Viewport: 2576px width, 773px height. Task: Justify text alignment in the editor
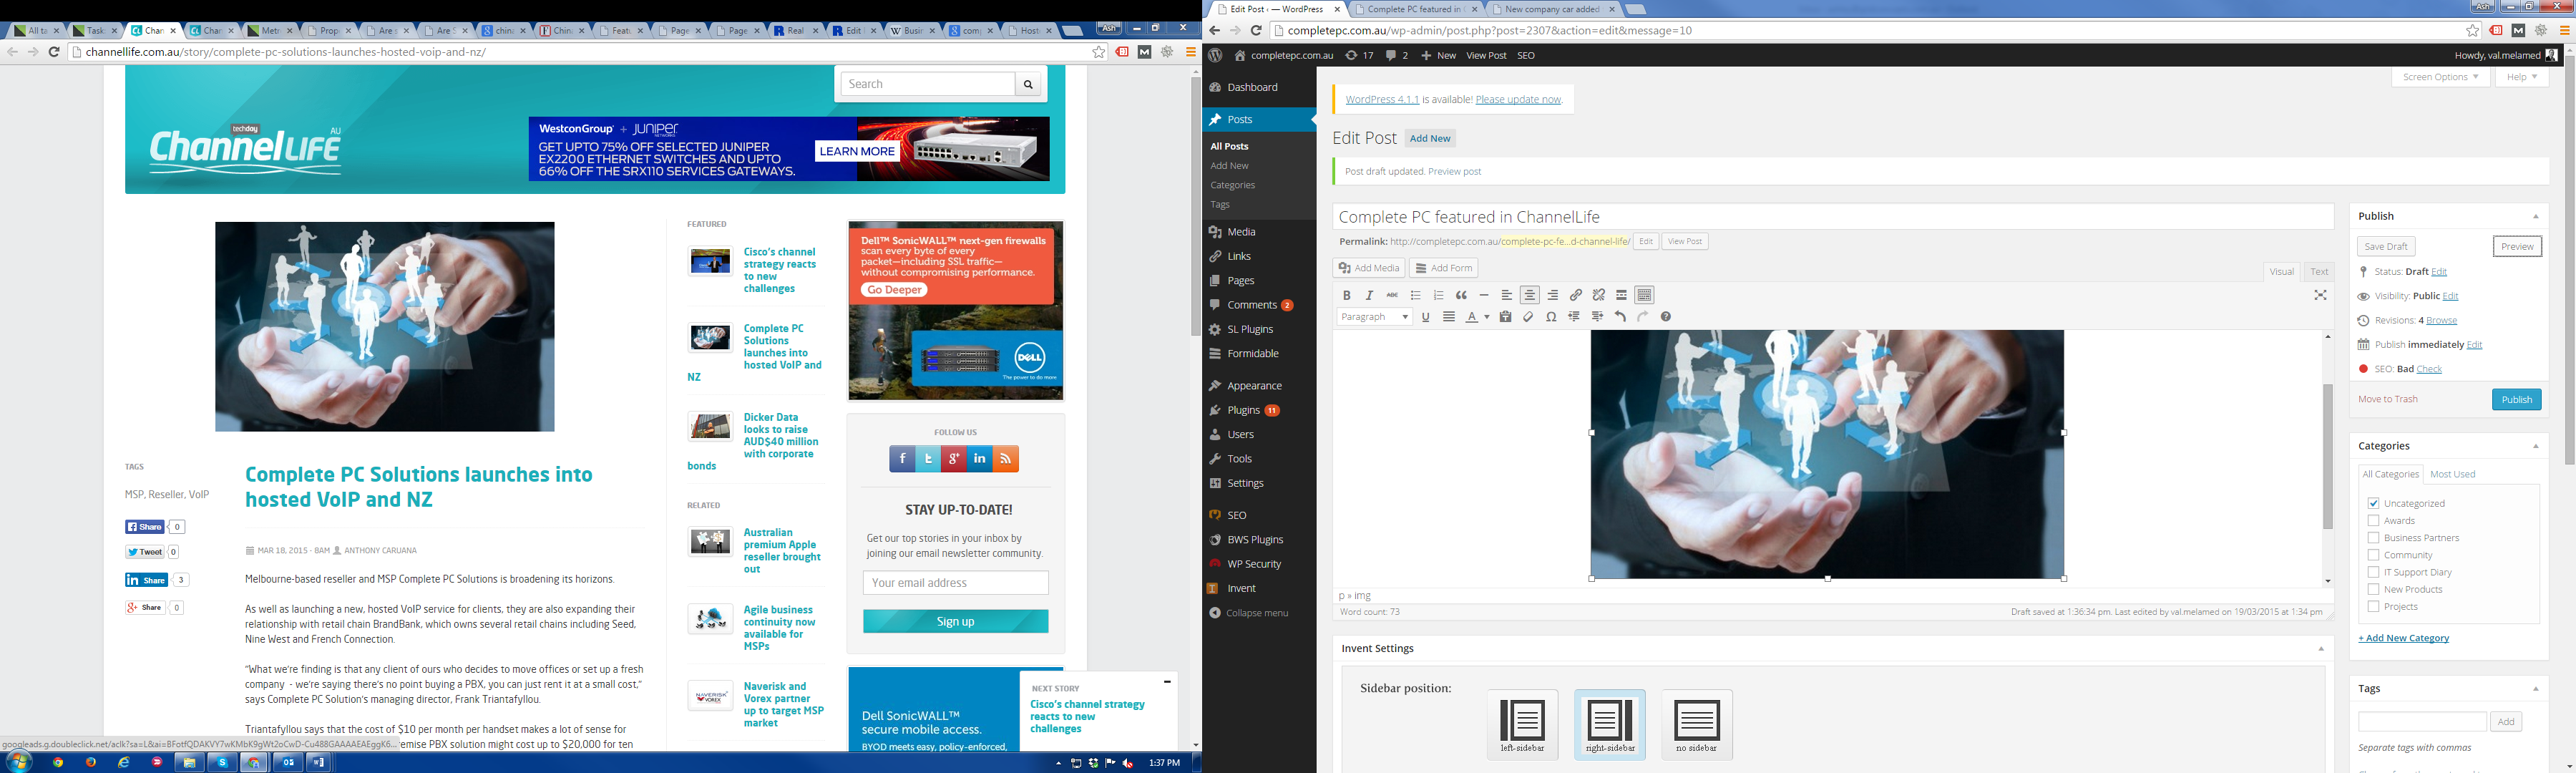click(1448, 317)
